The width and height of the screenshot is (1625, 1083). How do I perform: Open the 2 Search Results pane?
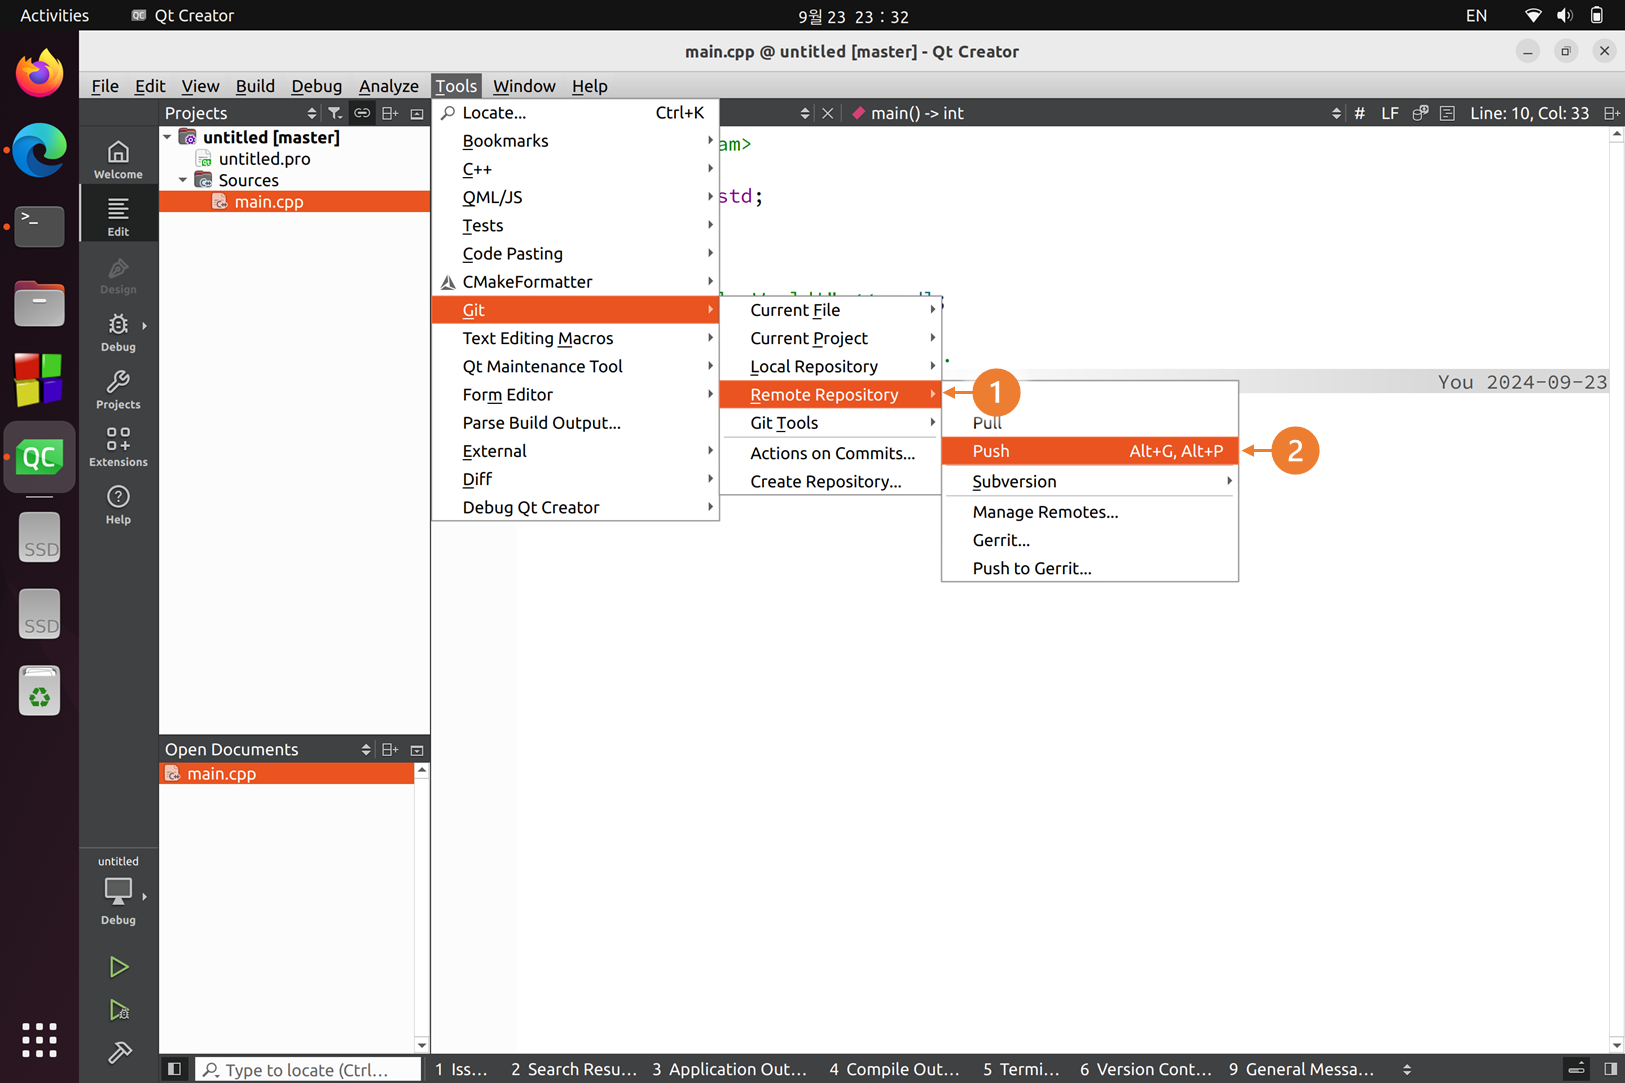click(x=573, y=1069)
